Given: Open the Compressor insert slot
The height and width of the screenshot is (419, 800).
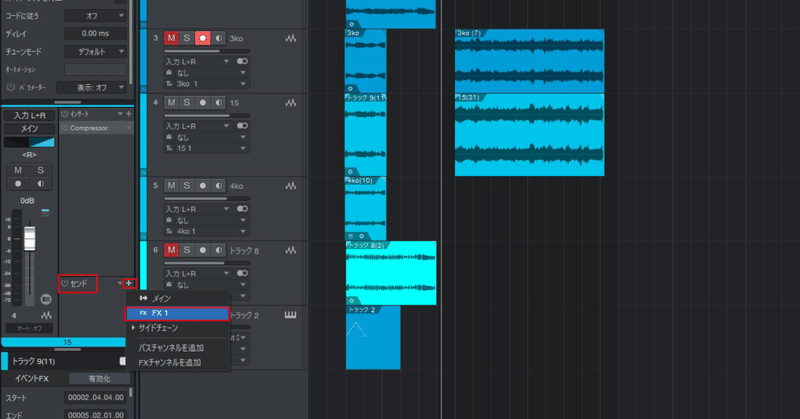Looking at the screenshot, I should pos(96,128).
